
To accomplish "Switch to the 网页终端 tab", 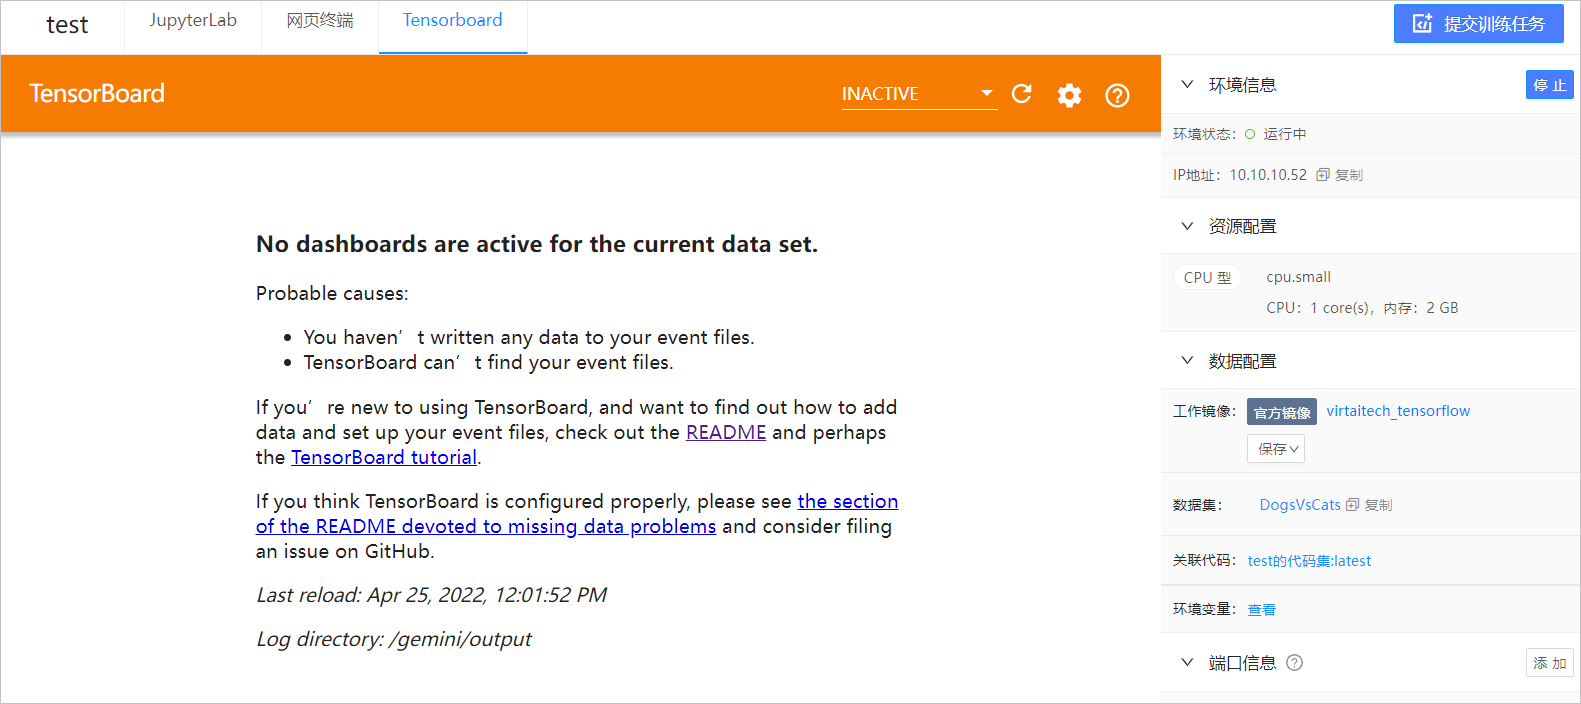I will tap(320, 20).
